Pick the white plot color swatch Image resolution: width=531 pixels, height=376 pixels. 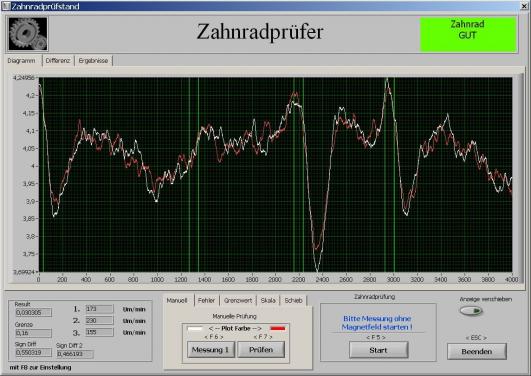195,328
